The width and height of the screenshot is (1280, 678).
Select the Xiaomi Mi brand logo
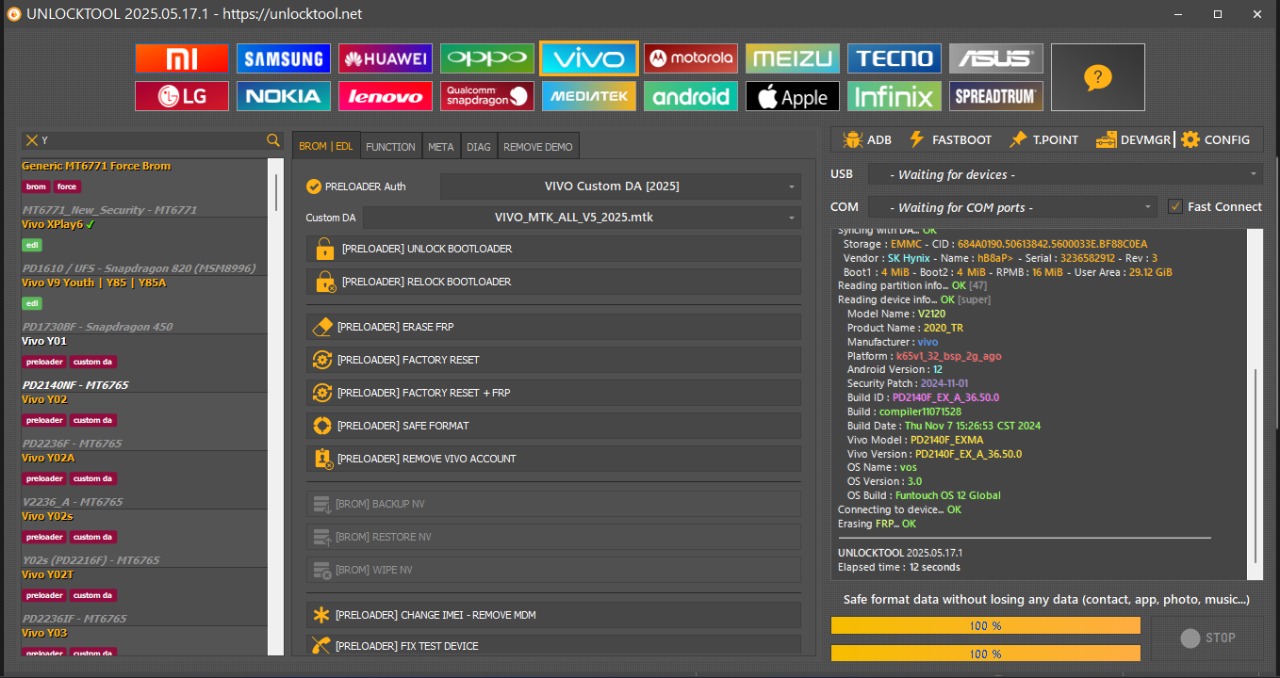pyautogui.click(x=182, y=58)
